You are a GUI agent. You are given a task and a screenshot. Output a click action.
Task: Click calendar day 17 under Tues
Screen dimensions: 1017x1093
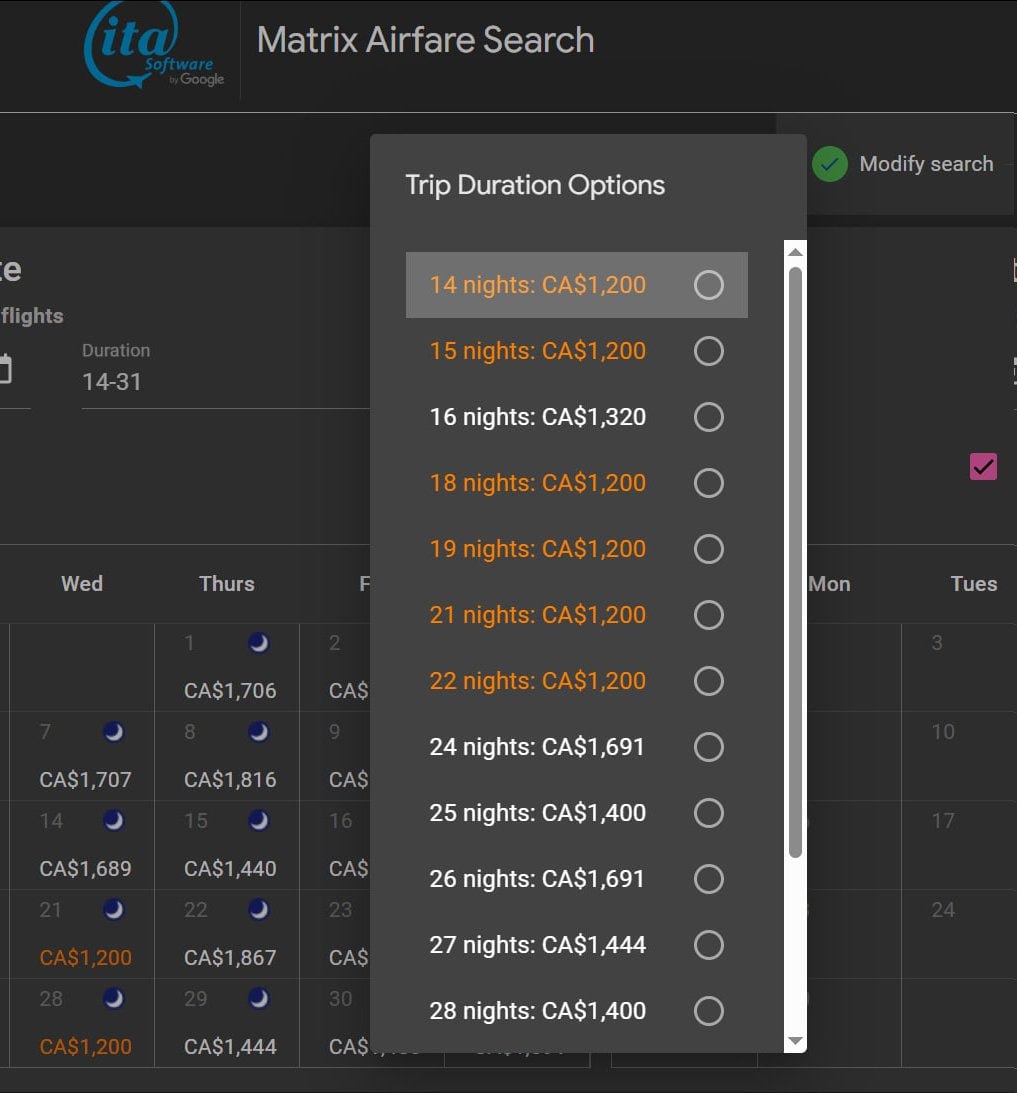click(943, 820)
